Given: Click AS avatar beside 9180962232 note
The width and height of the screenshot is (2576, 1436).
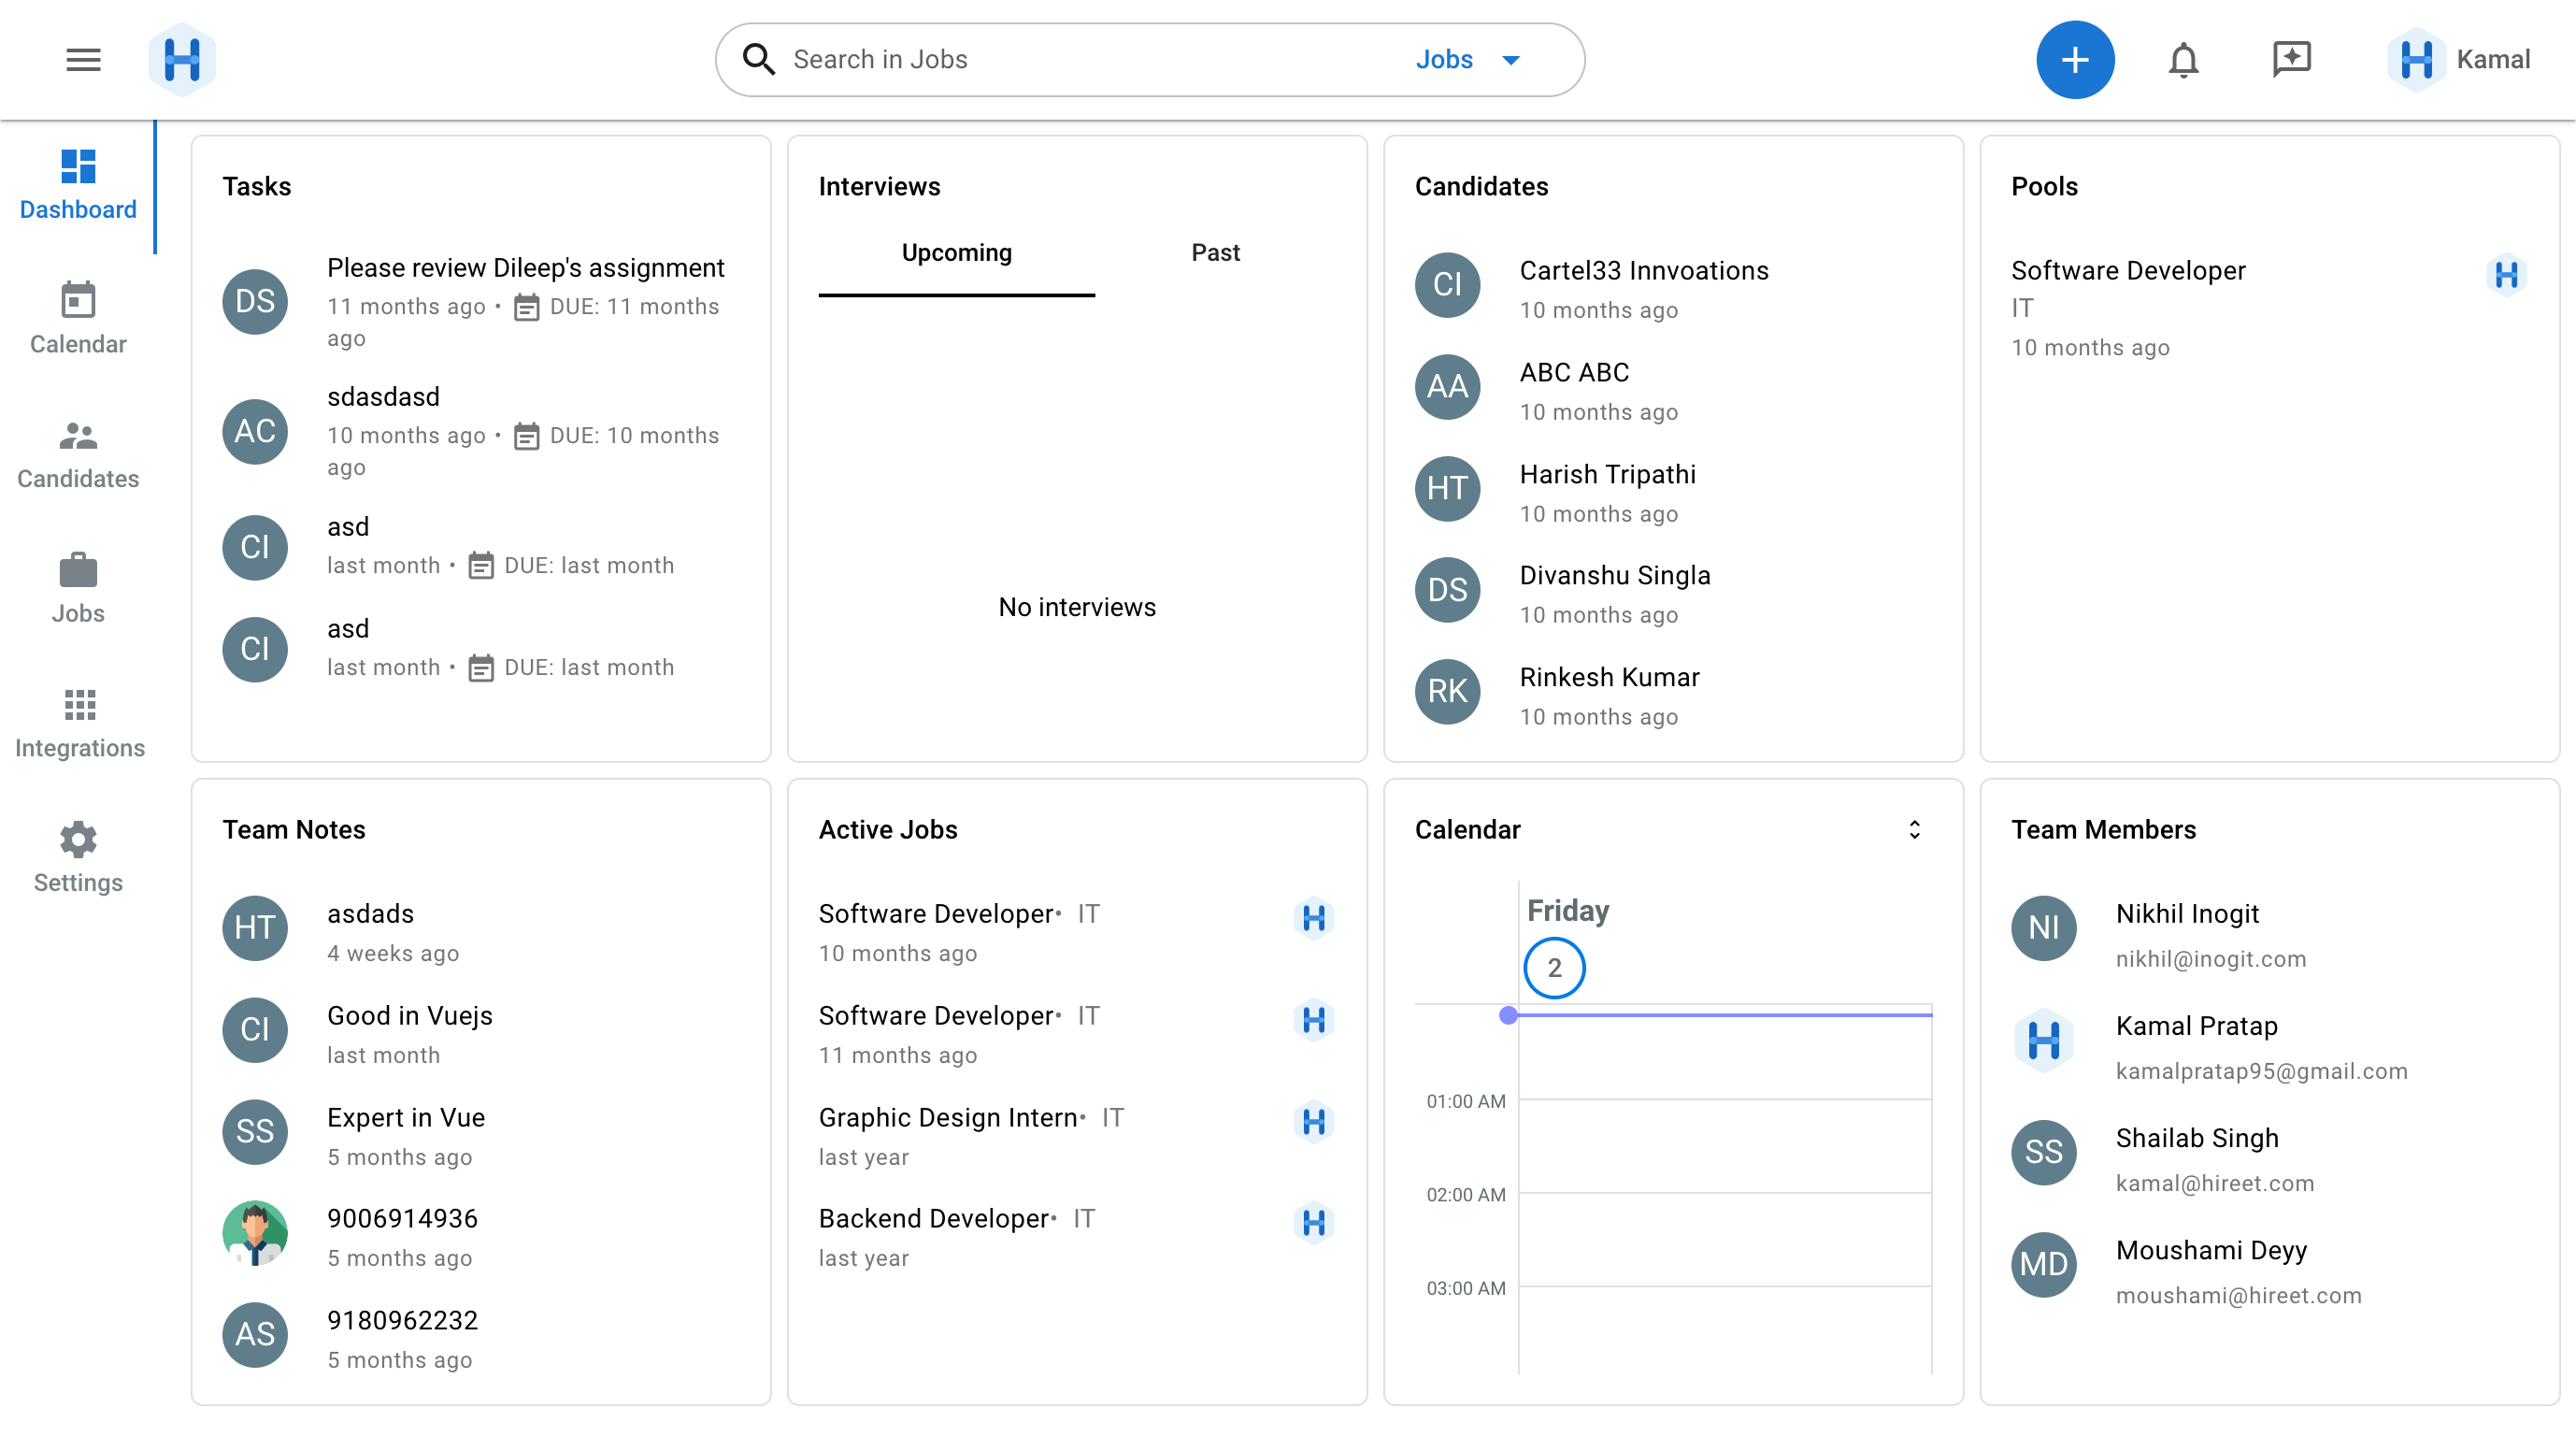Looking at the screenshot, I should pos(255,1335).
